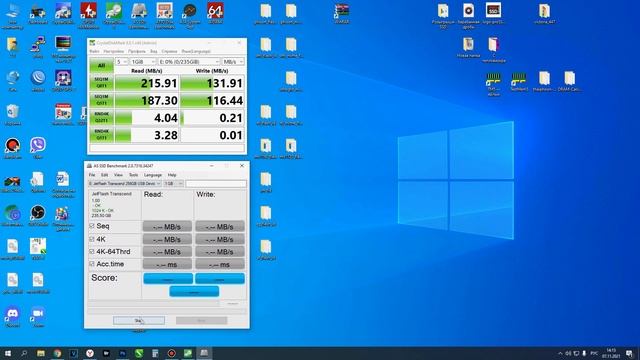Viewport: 640px width, 360px height.
Task: Open the taskbar search magnifier
Action: [24, 353]
